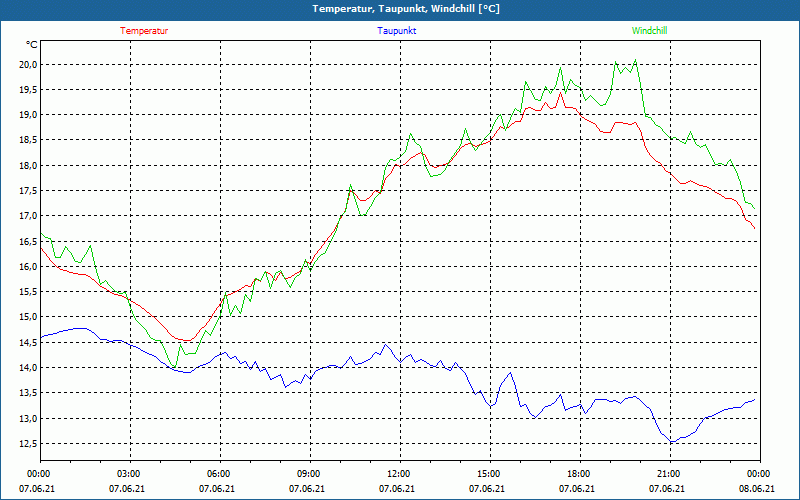
Task: Click the 18:00 time label
Action: 578,474
